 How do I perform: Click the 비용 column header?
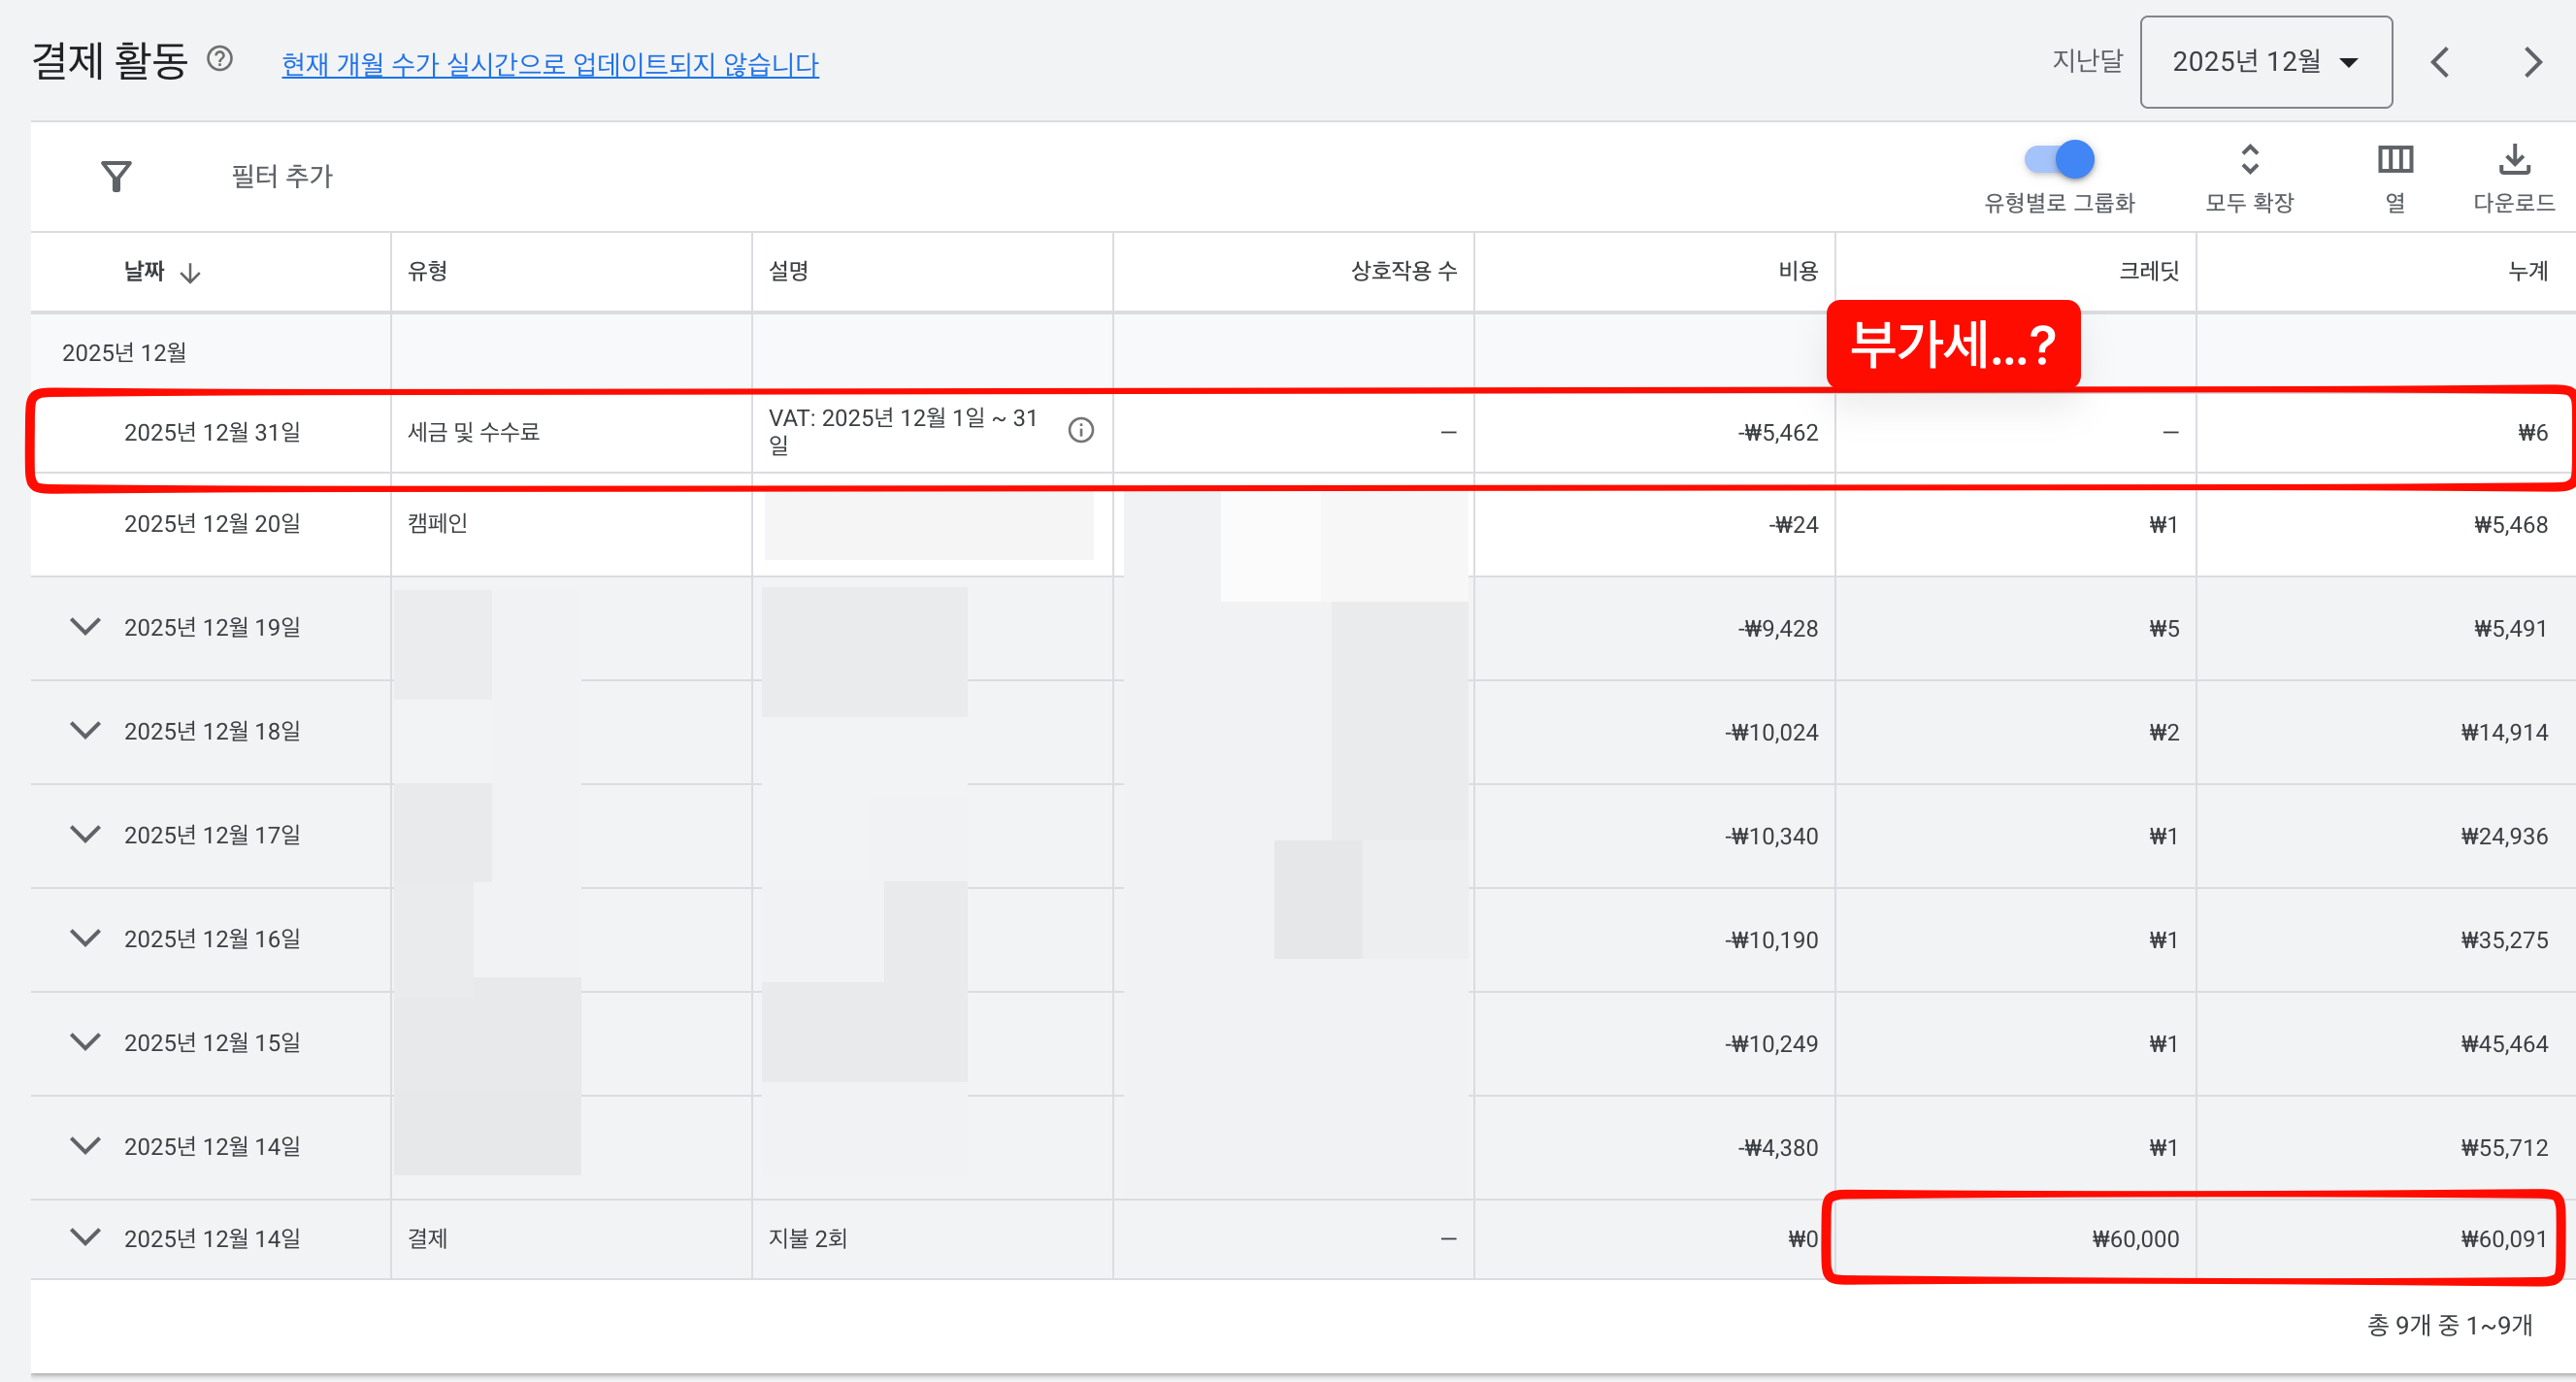1797,272
